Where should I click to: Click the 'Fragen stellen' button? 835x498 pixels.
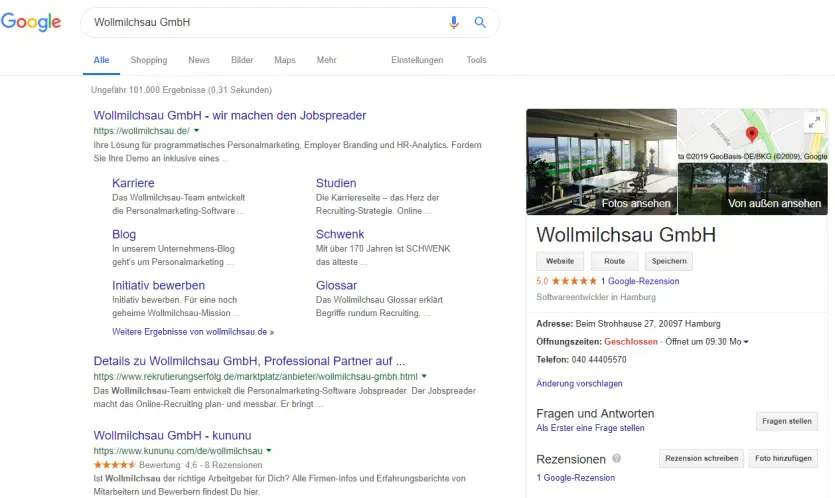click(x=787, y=421)
